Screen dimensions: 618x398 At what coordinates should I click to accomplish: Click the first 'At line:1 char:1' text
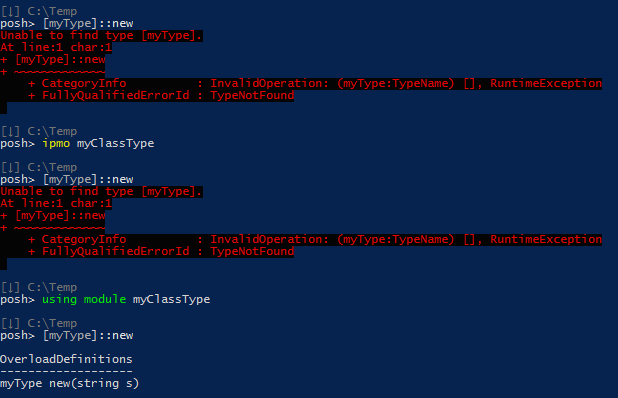coord(56,48)
